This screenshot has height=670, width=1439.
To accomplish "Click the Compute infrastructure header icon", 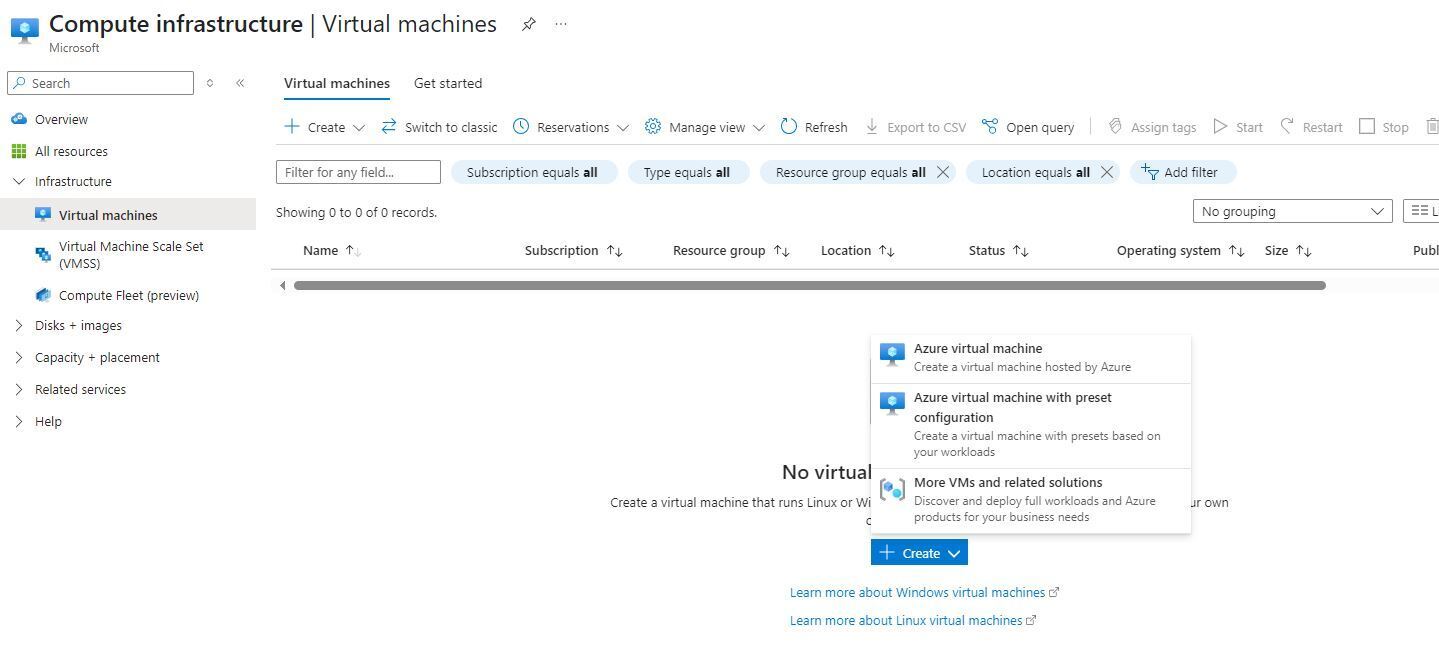I will (24, 30).
